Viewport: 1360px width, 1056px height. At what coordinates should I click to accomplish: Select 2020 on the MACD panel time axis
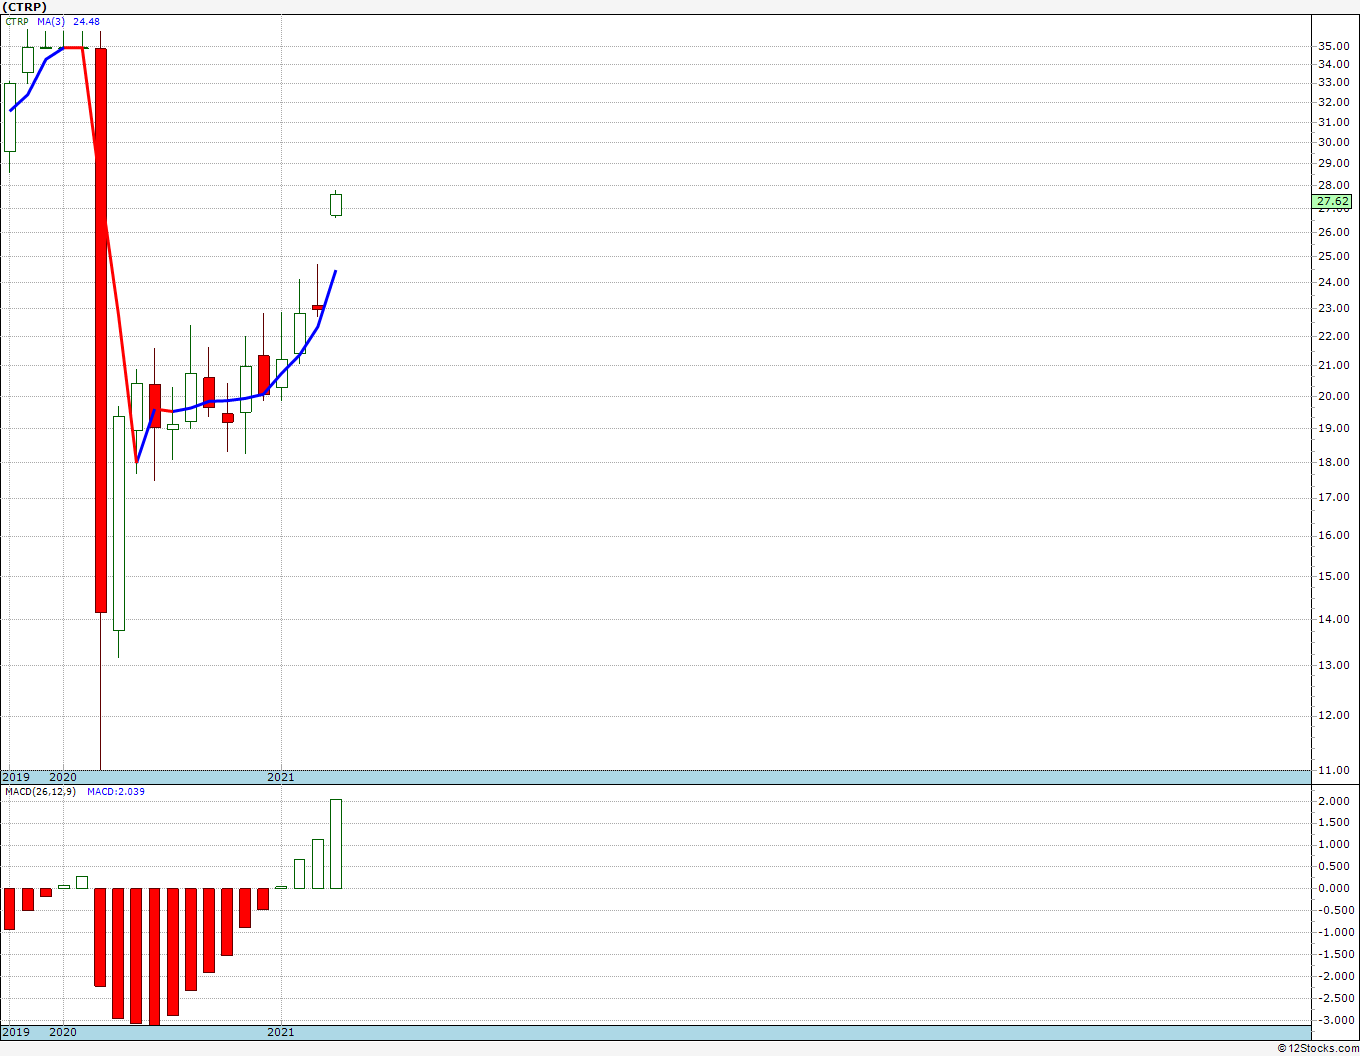point(63,1031)
